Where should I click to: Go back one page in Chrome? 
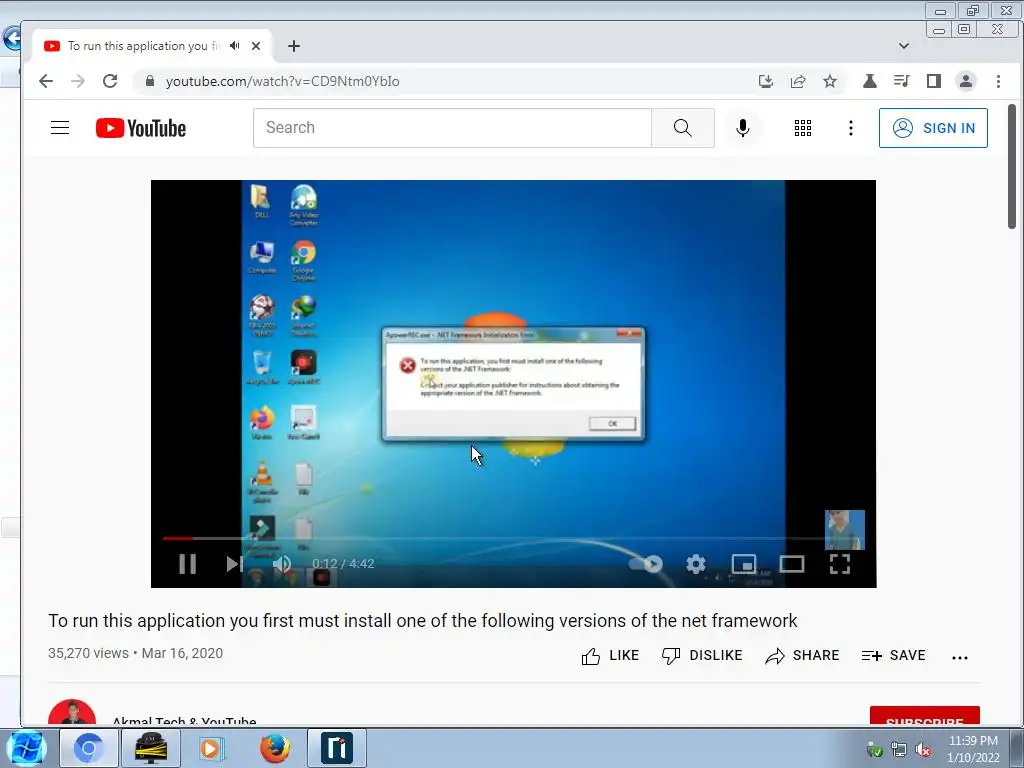(46, 81)
